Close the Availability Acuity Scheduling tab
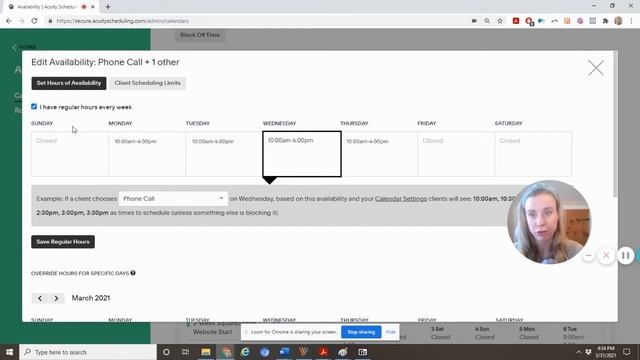Viewport: 640px width, 360px height. pos(93,7)
